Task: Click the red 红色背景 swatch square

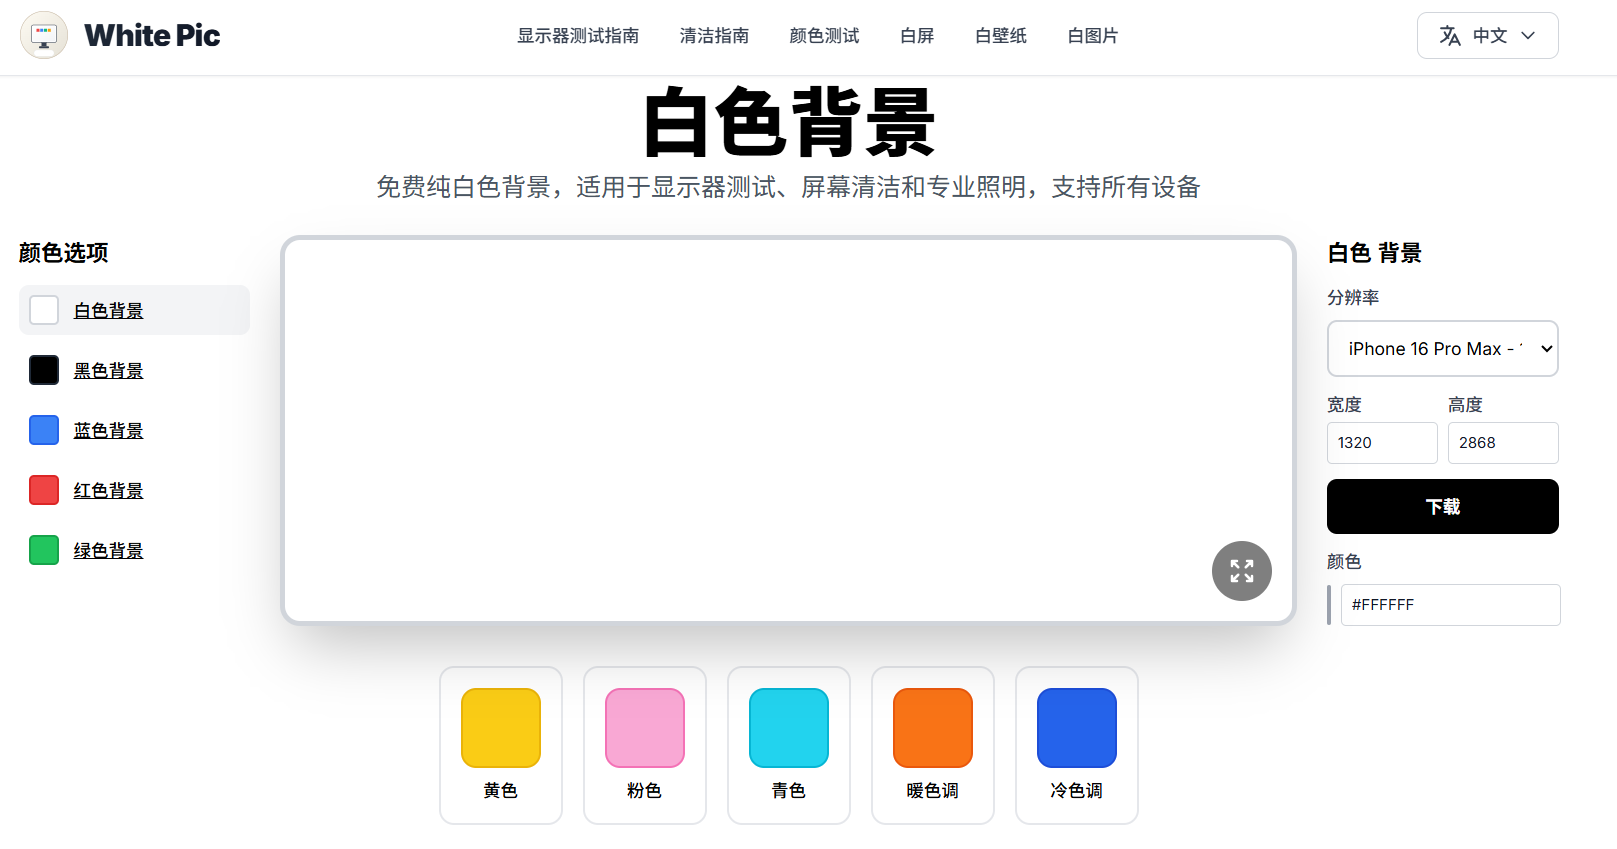Action: (44, 491)
